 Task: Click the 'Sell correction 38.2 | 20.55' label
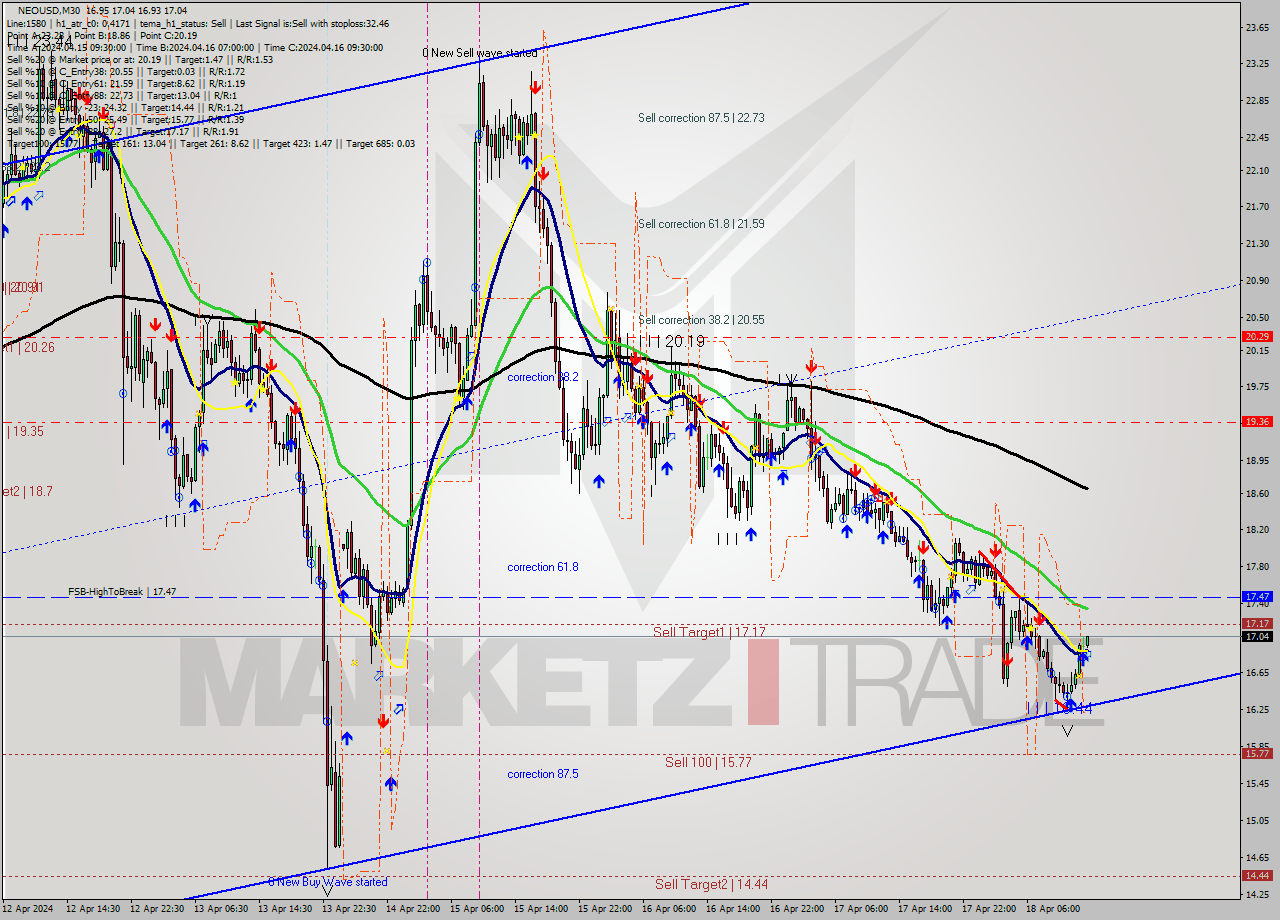click(701, 320)
